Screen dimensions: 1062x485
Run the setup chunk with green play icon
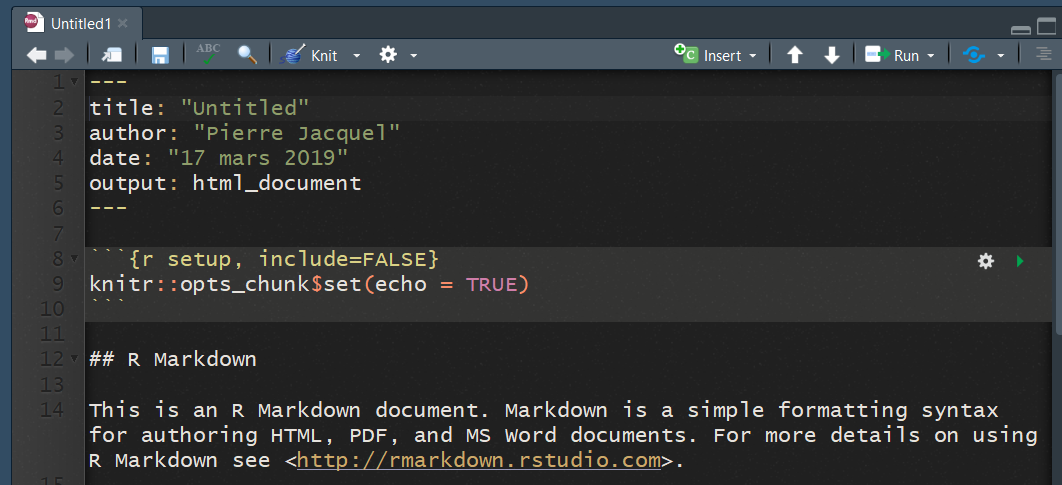[1020, 261]
